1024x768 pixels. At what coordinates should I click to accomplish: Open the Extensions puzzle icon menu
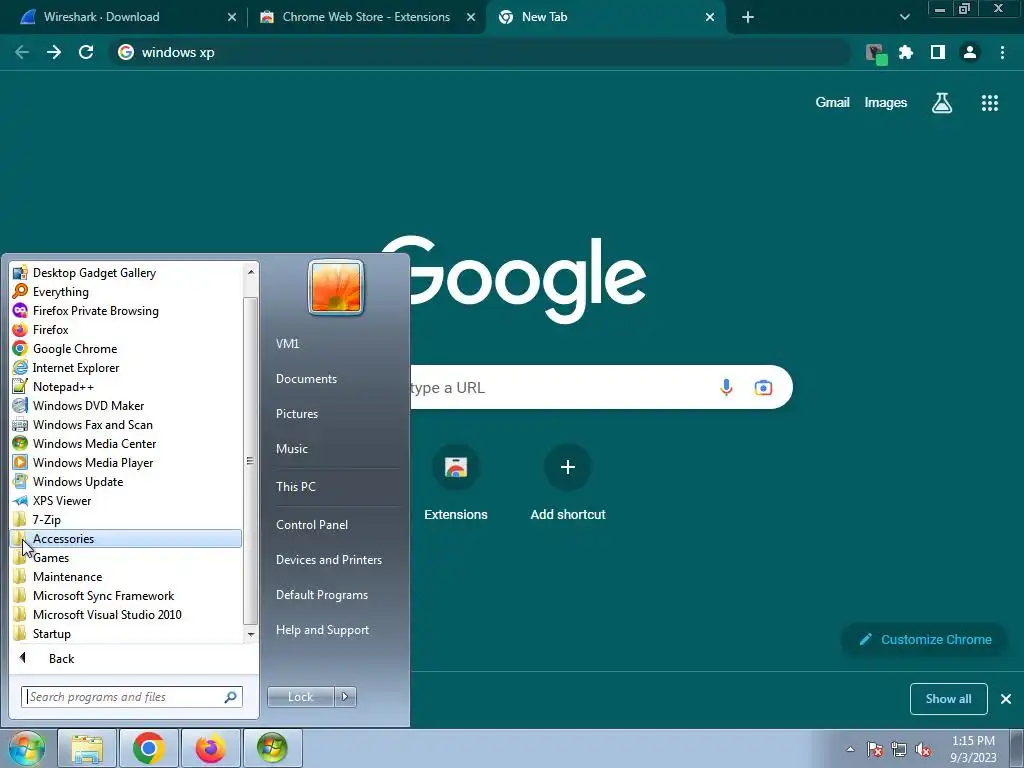pos(906,52)
